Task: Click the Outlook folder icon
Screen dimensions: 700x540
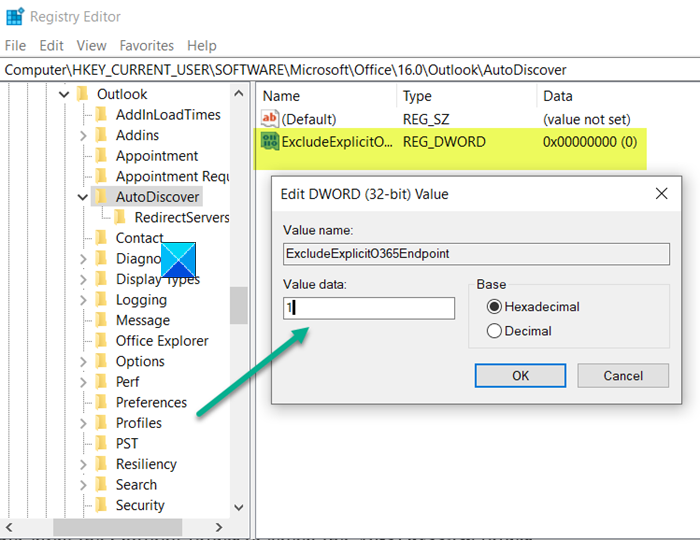Action: coord(83,94)
